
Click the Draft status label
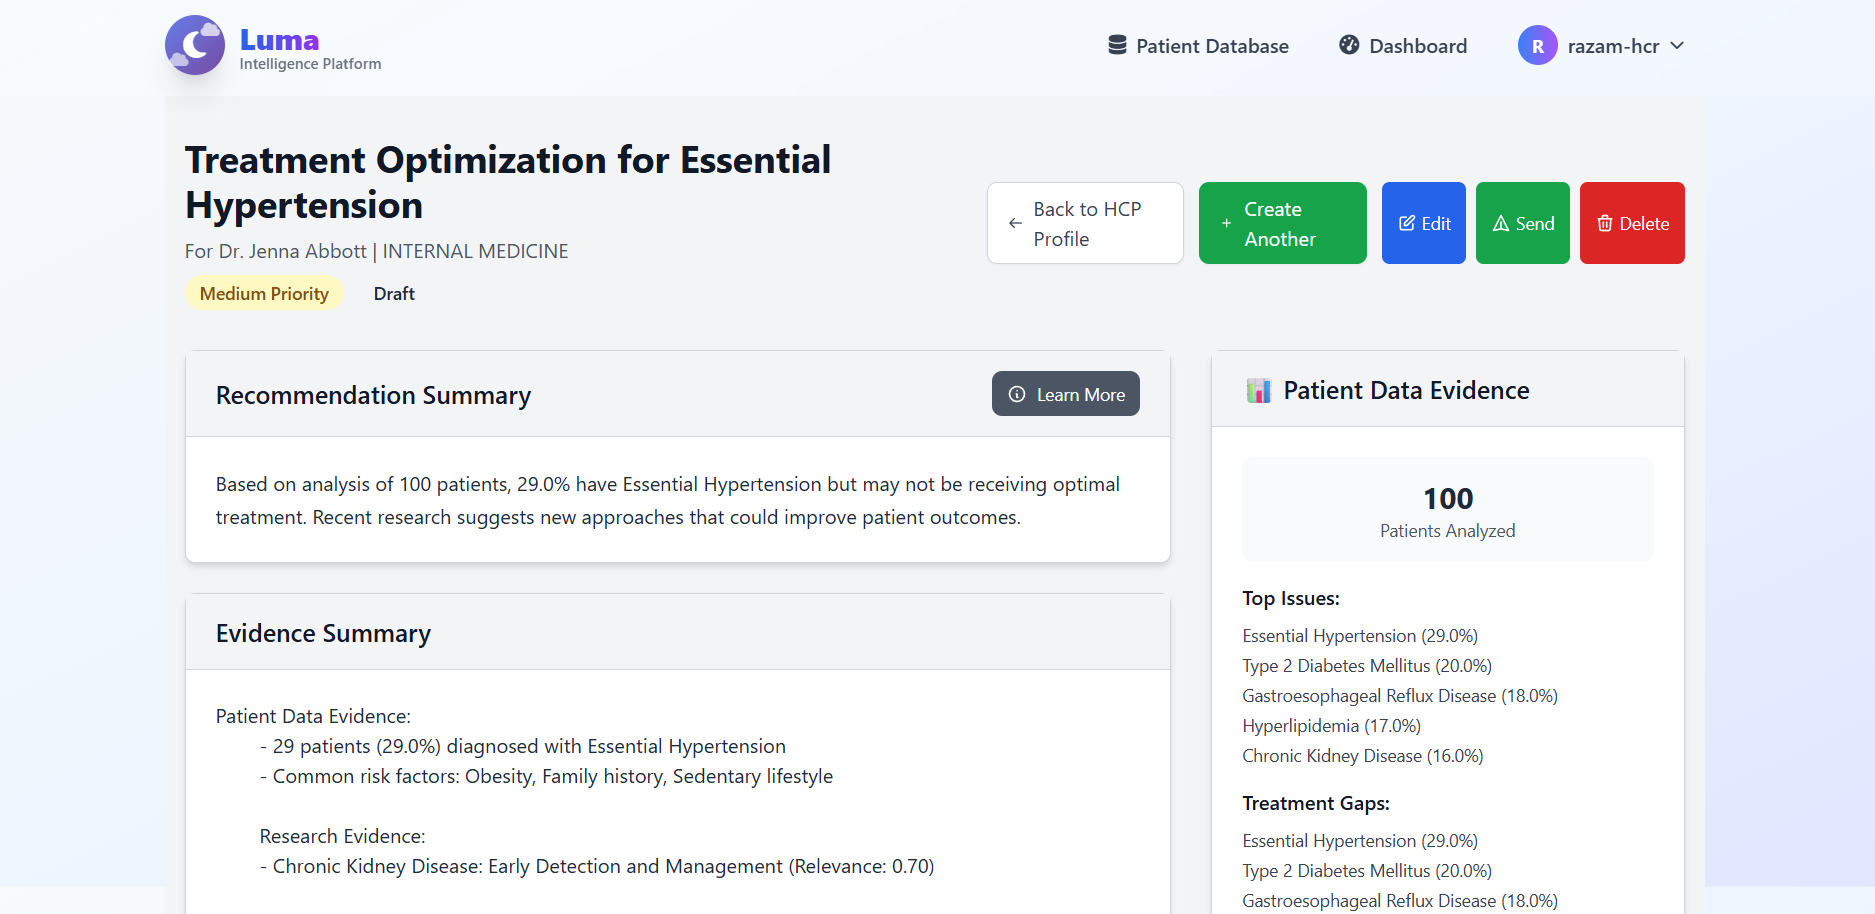(x=394, y=294)
